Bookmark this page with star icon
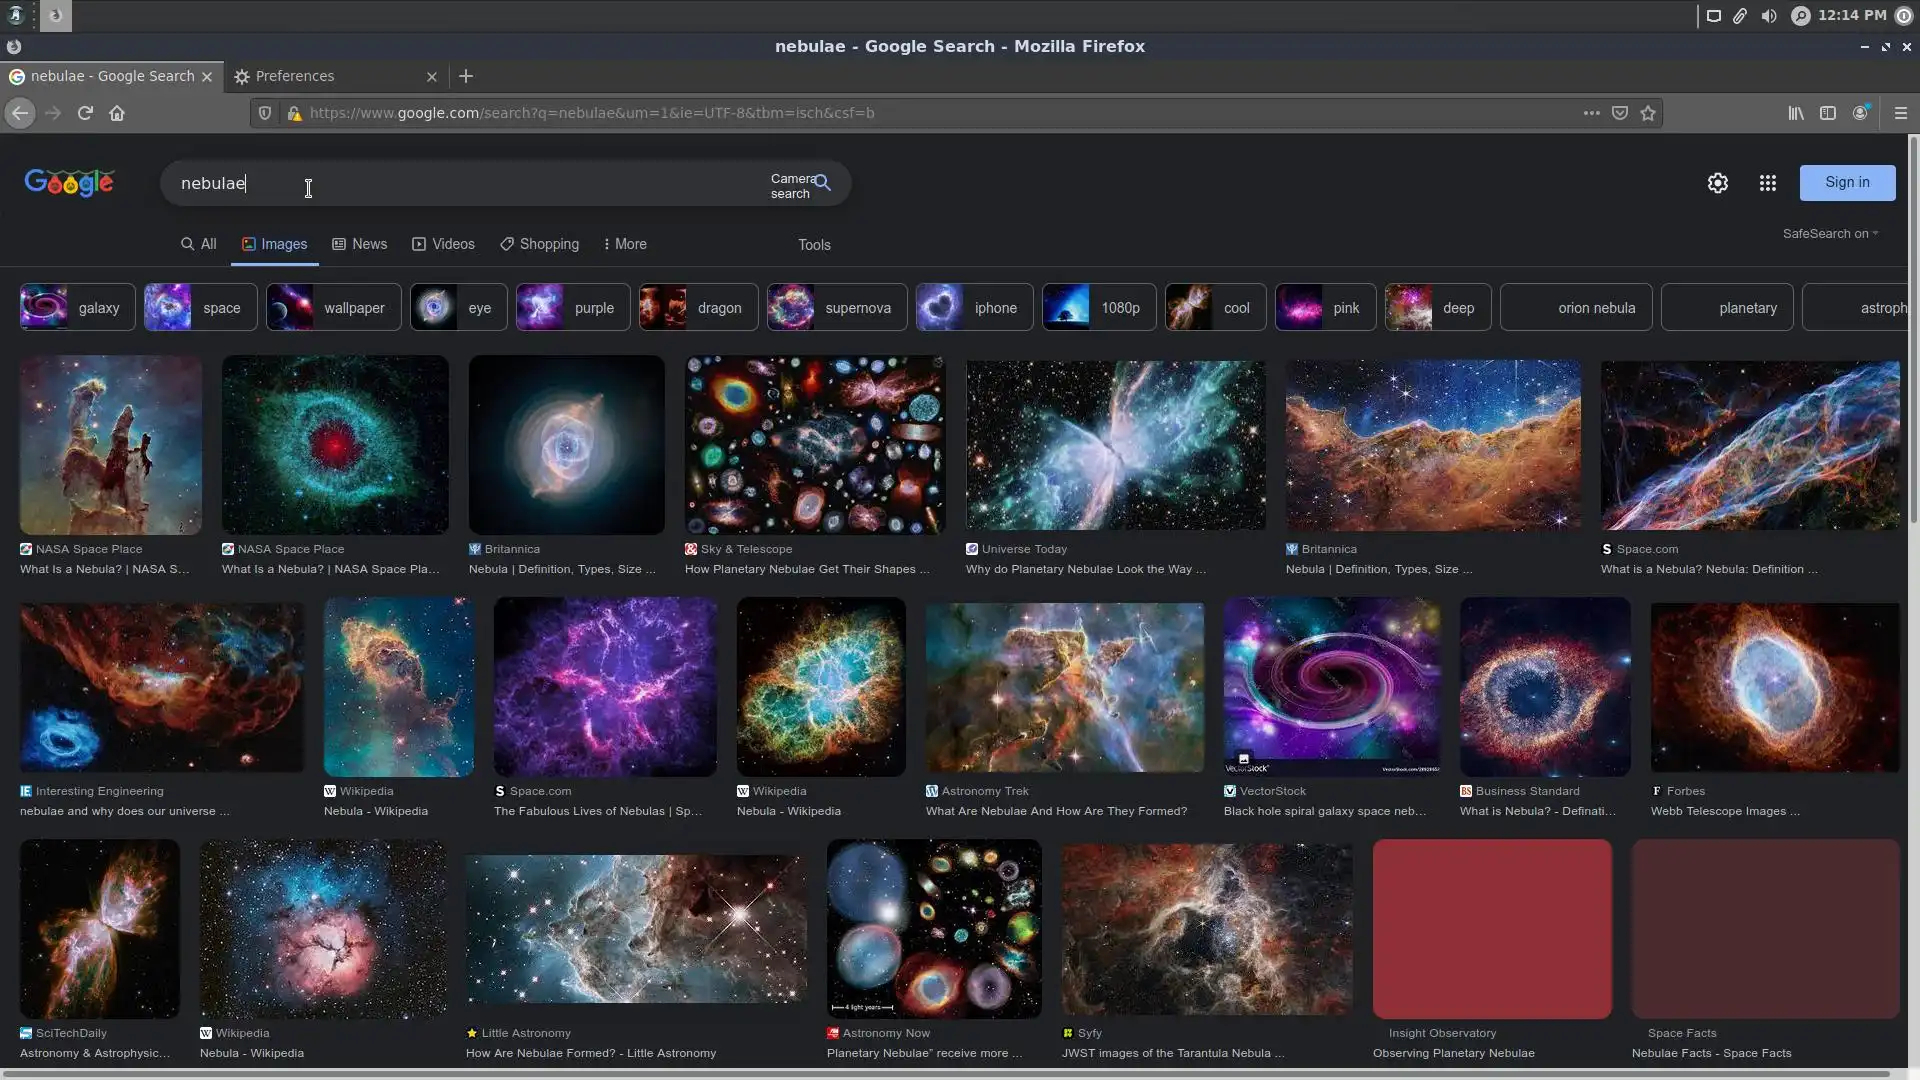Viewport: 1920px width, 1080px height. [x=1648, y=113]
